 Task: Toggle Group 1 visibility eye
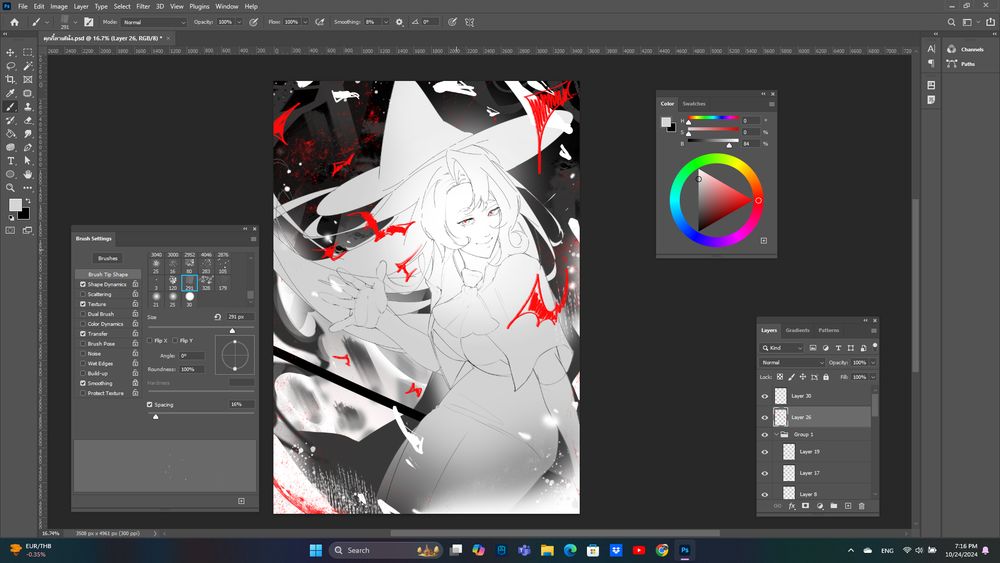(x=765, y=435)
